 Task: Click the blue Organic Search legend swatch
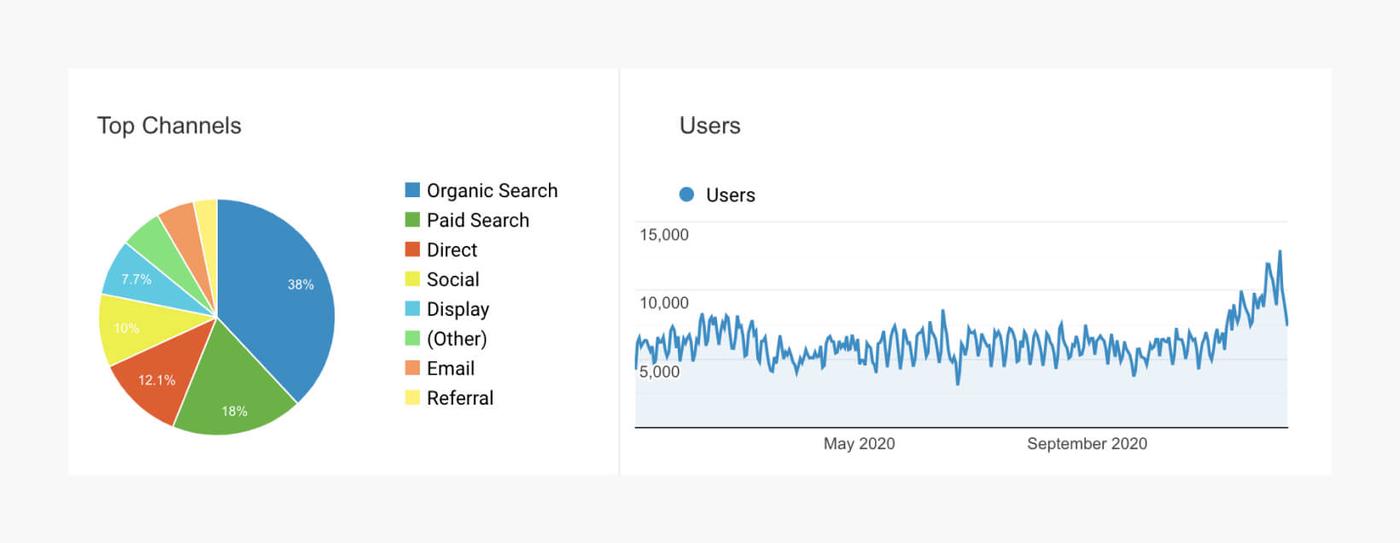tap(412, 190)
